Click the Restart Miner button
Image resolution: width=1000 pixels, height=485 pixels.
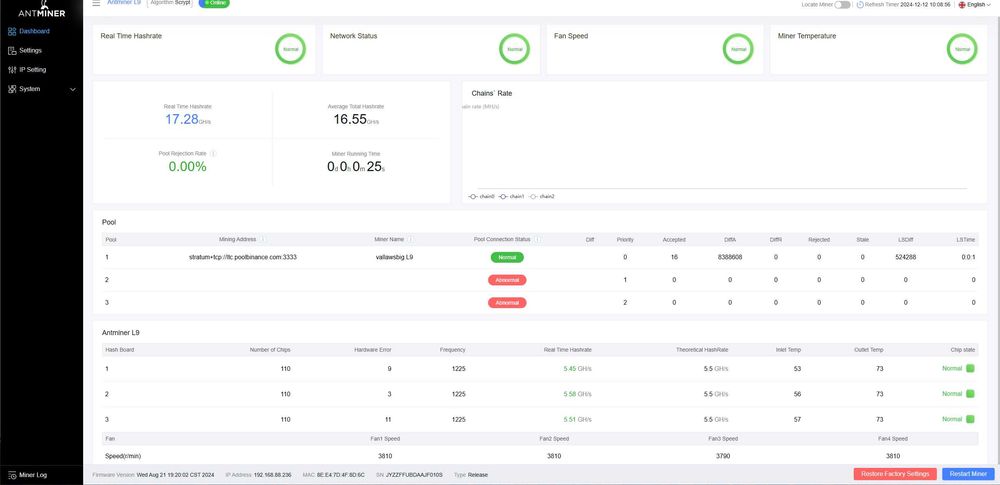pos(968,474)
